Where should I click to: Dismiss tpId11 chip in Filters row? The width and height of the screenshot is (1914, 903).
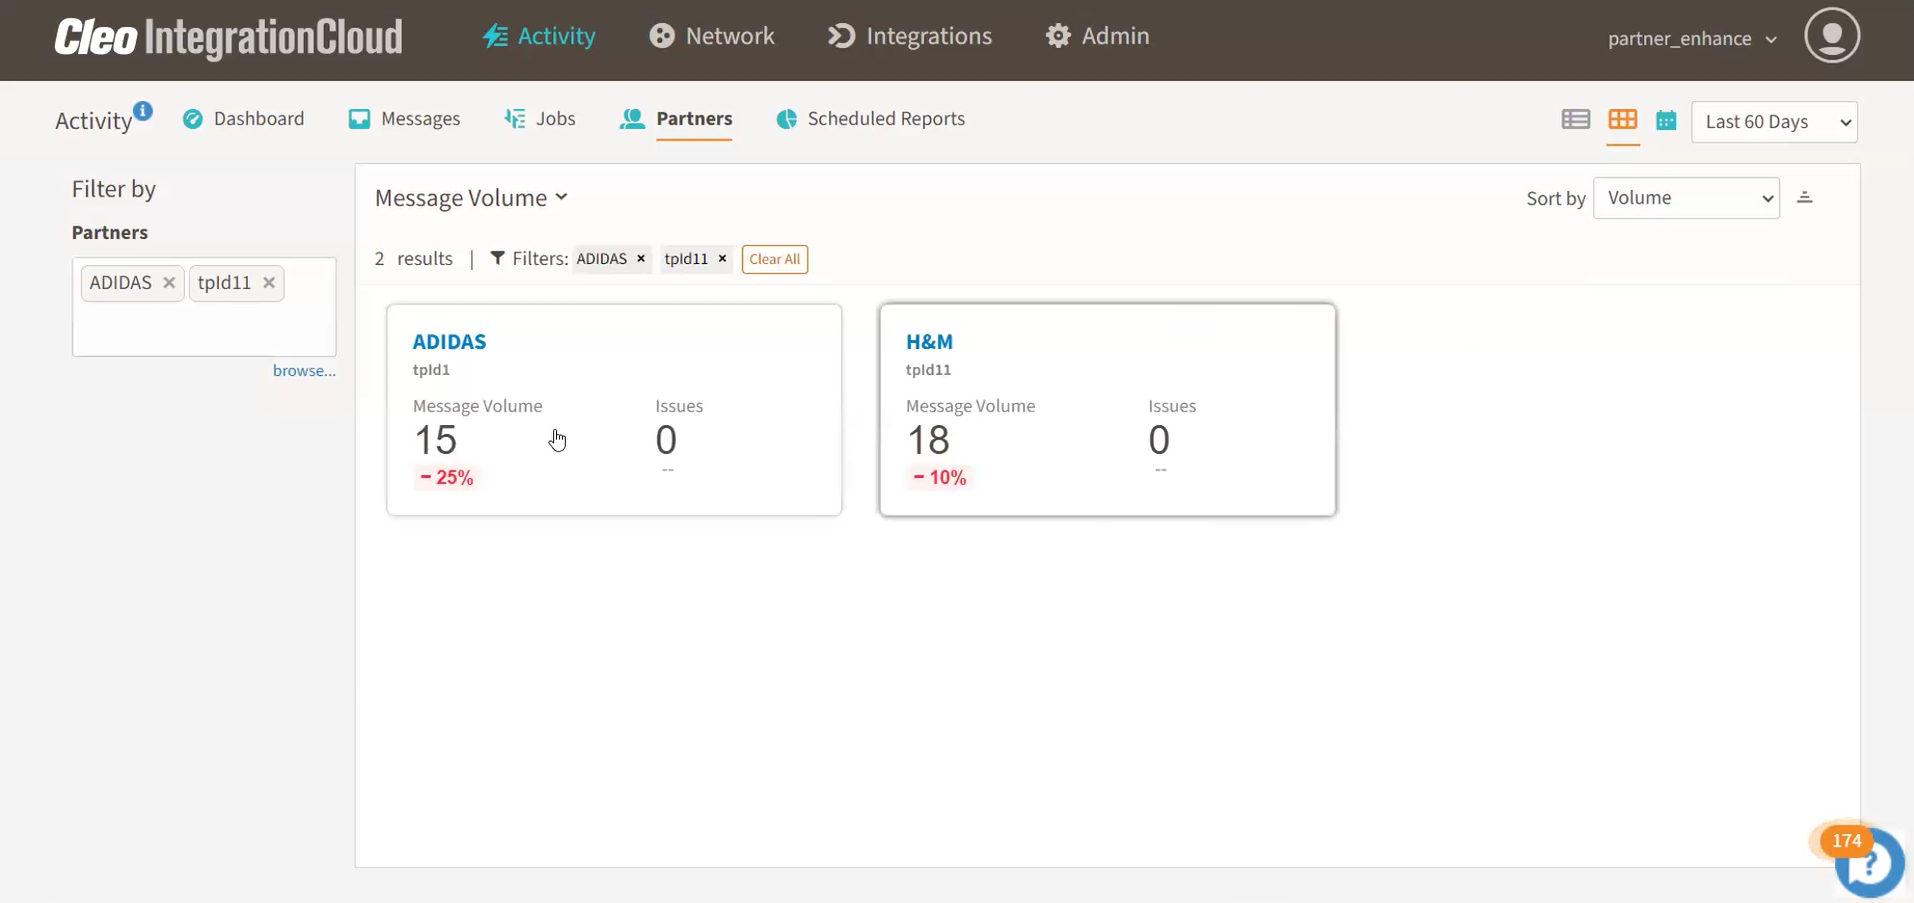pyautogui.click(x=722, y=259)
